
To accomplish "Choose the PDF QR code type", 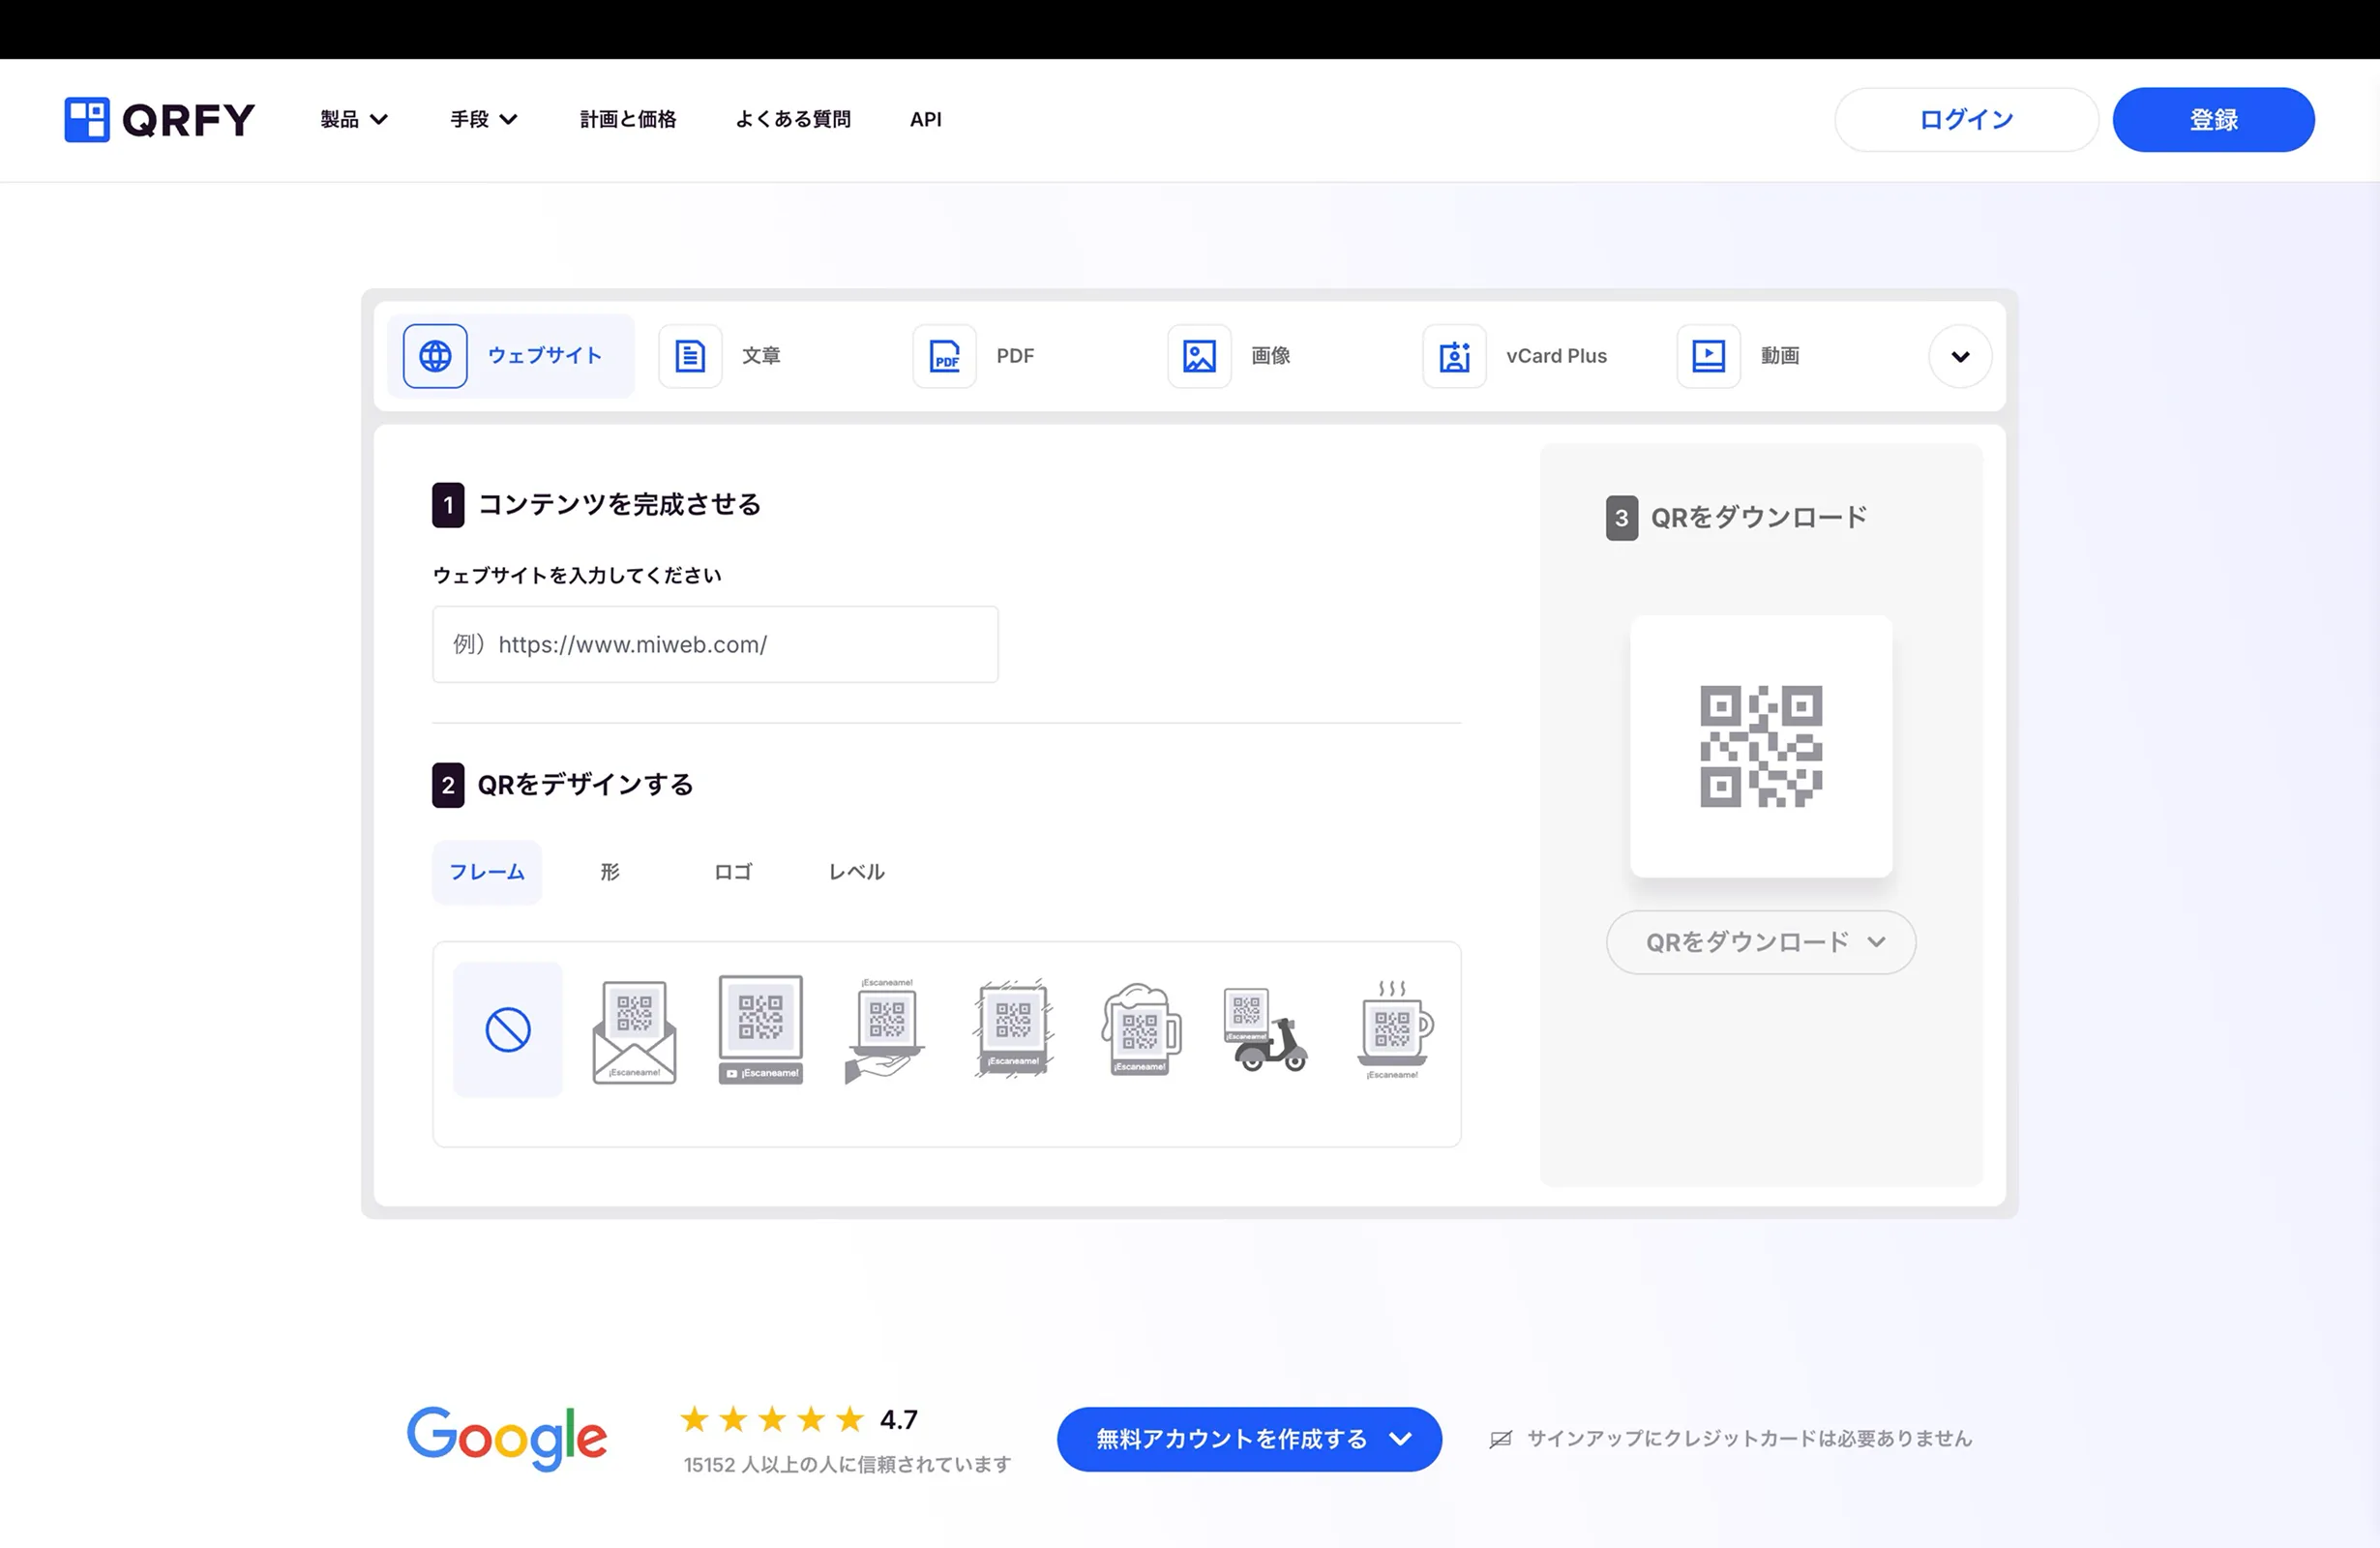I will [x=943, y=356].
